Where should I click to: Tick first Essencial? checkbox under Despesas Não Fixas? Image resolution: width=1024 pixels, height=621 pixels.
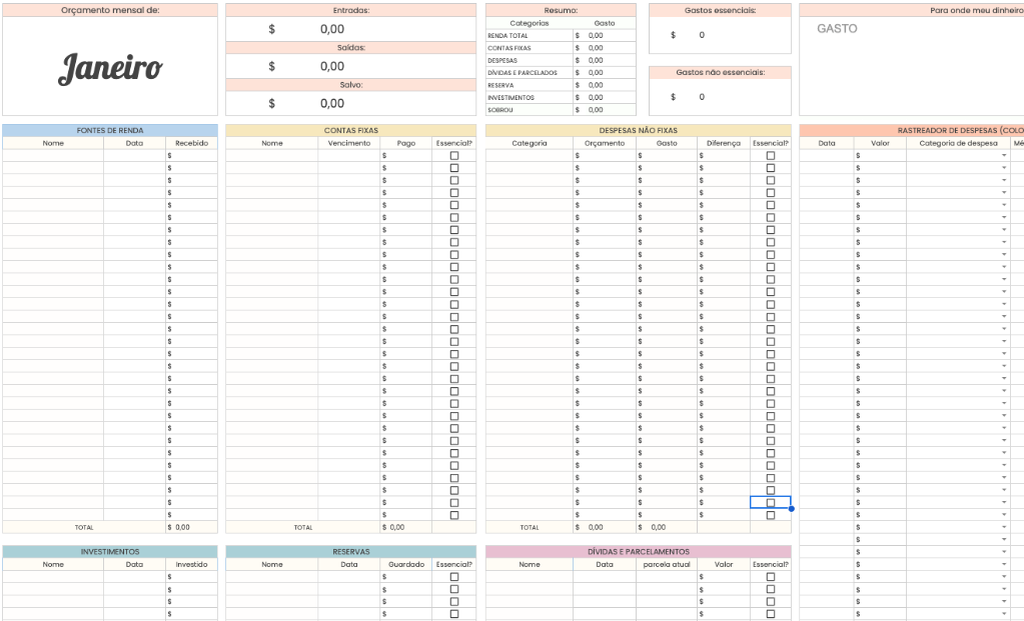tap(770, 156)
